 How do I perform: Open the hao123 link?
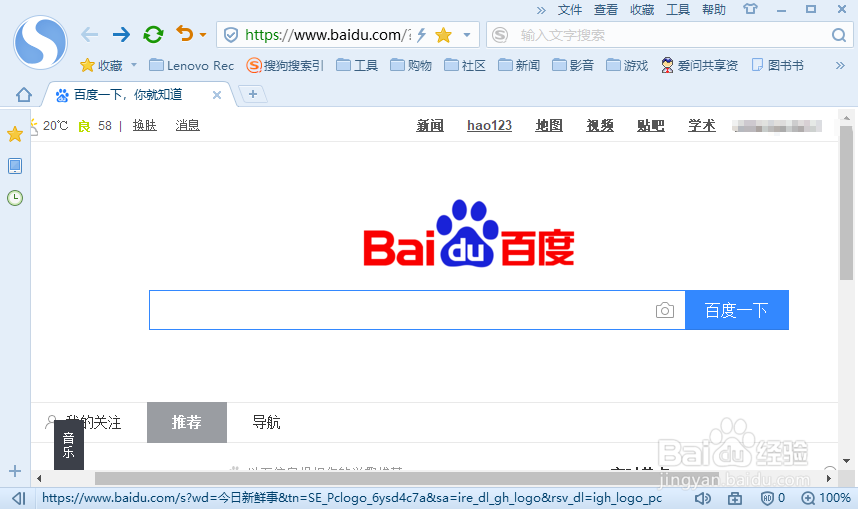489,125
